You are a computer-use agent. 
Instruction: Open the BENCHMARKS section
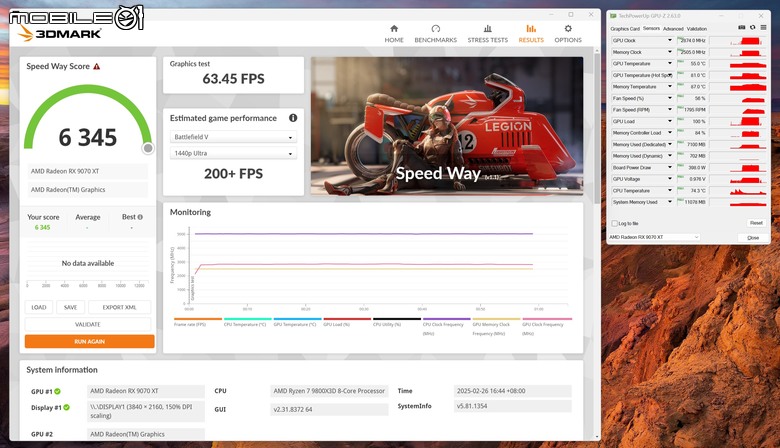(x=435, y=34)
